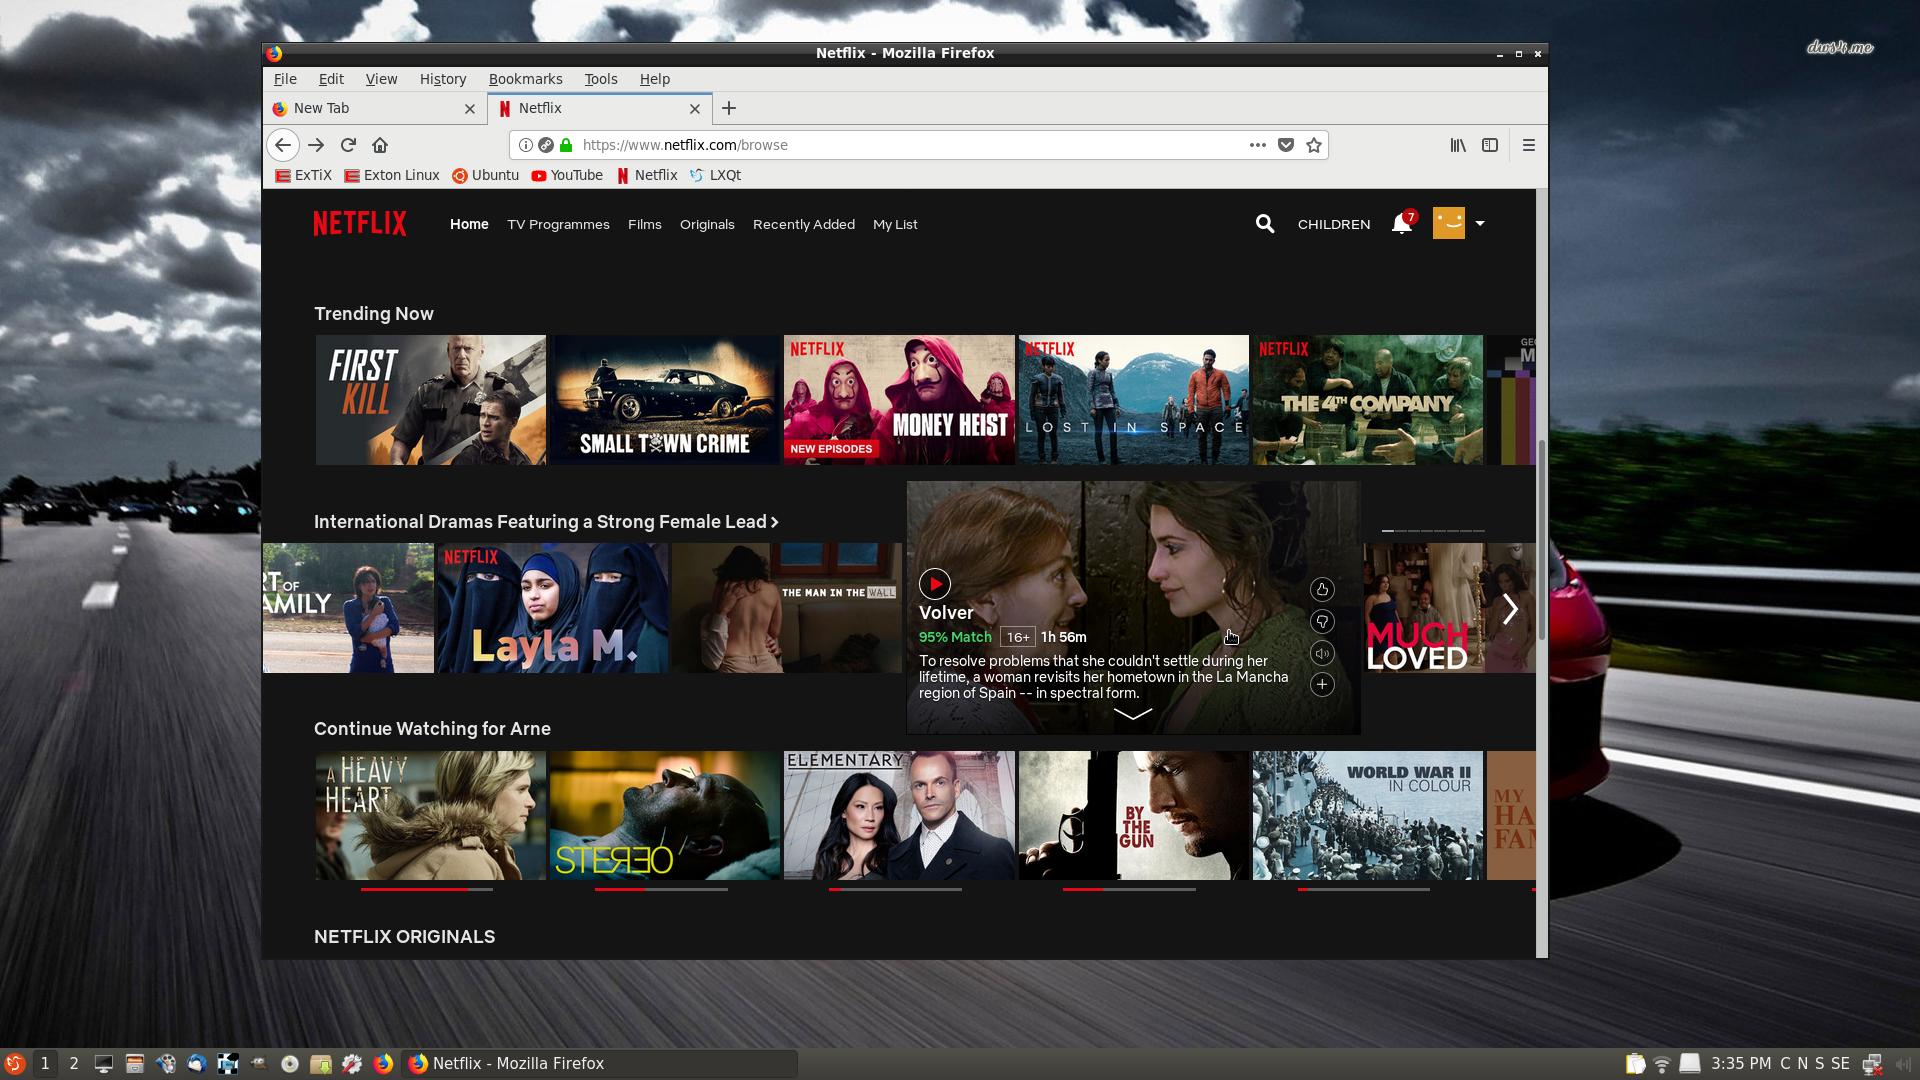Click By the Gun progress bar
Image resolution: width=1920 pixels, height=1080 pixels.
pos(1129,889)
